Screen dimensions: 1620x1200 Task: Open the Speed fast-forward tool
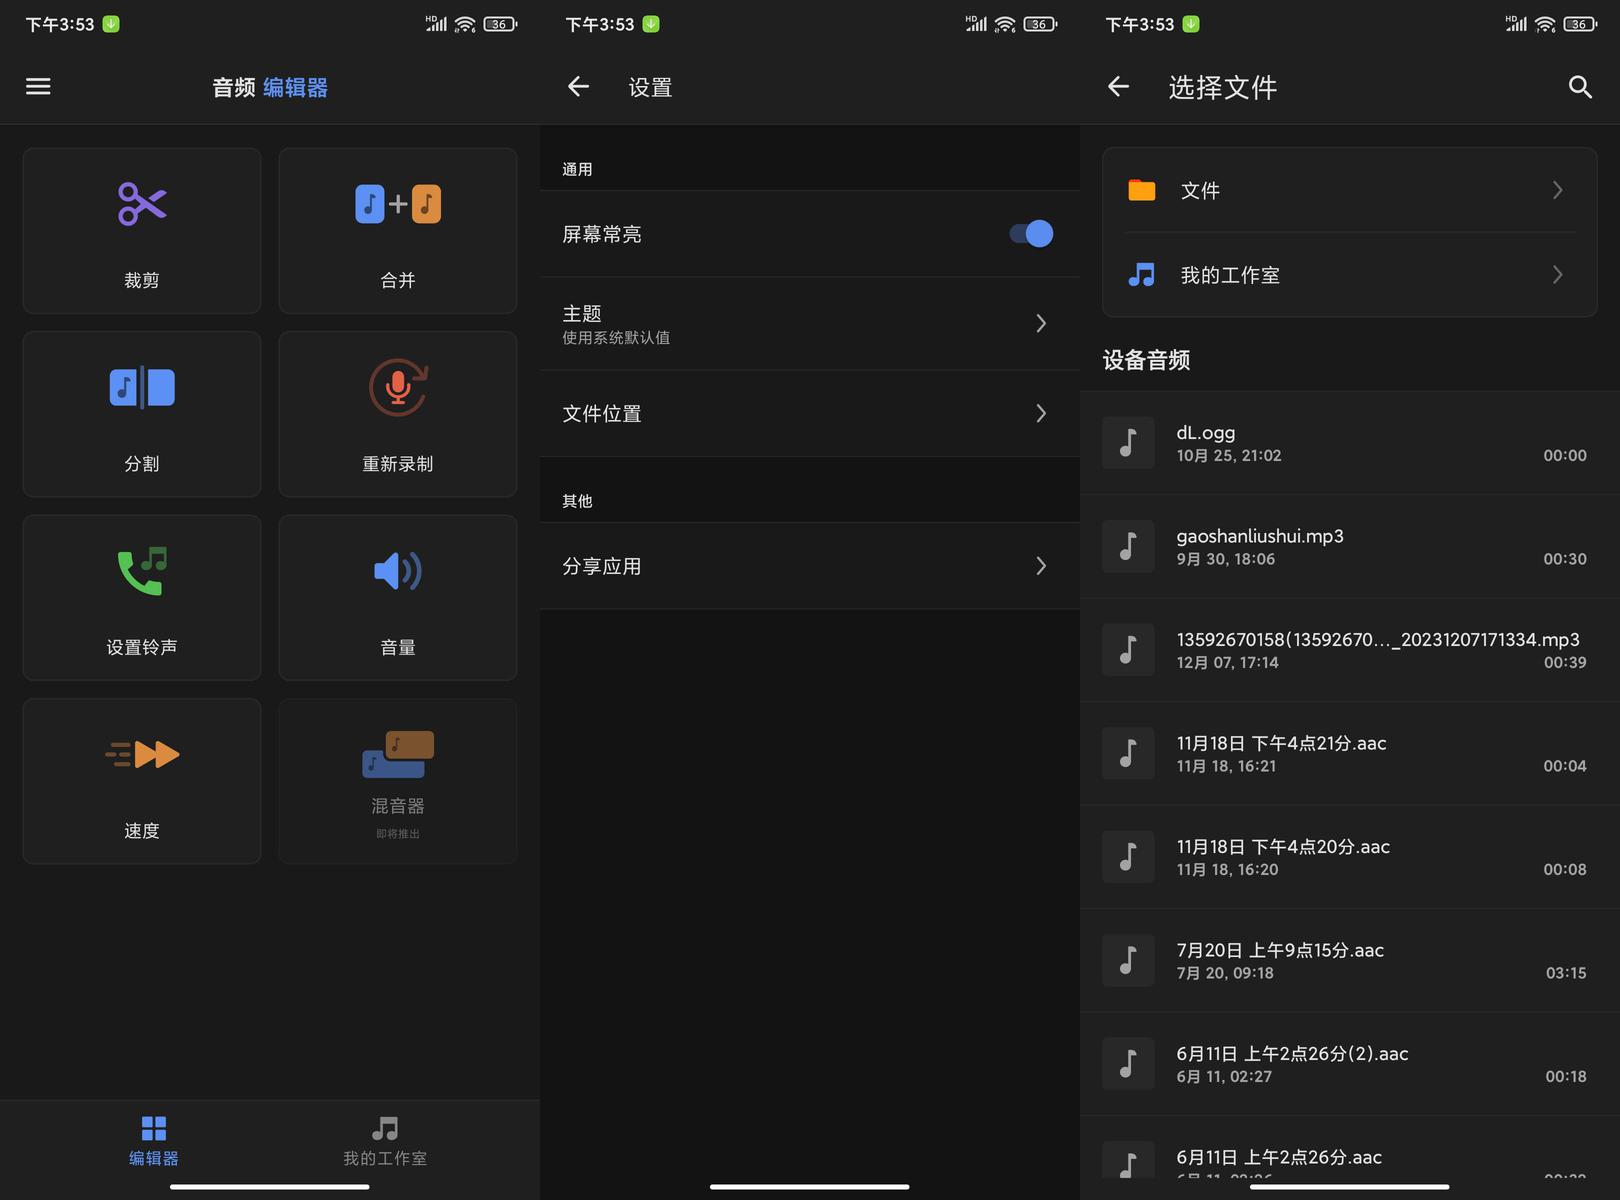click(142, 755)
